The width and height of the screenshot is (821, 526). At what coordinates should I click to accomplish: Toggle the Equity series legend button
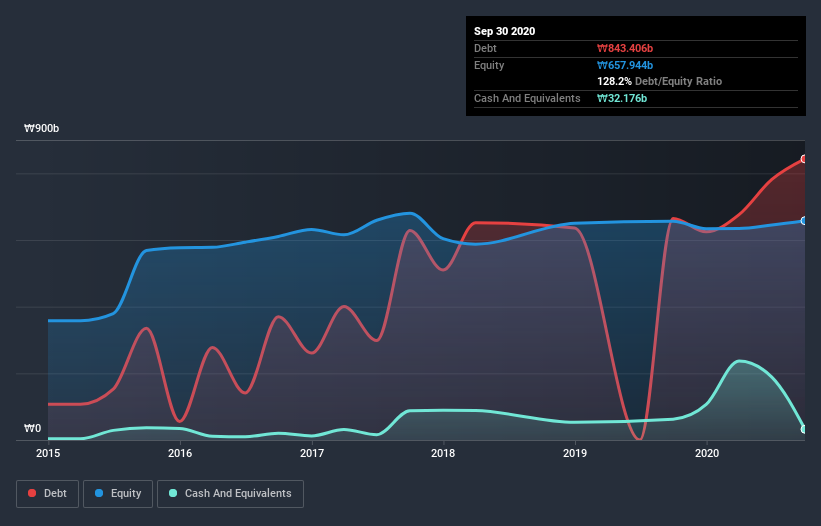pos(118,494)
